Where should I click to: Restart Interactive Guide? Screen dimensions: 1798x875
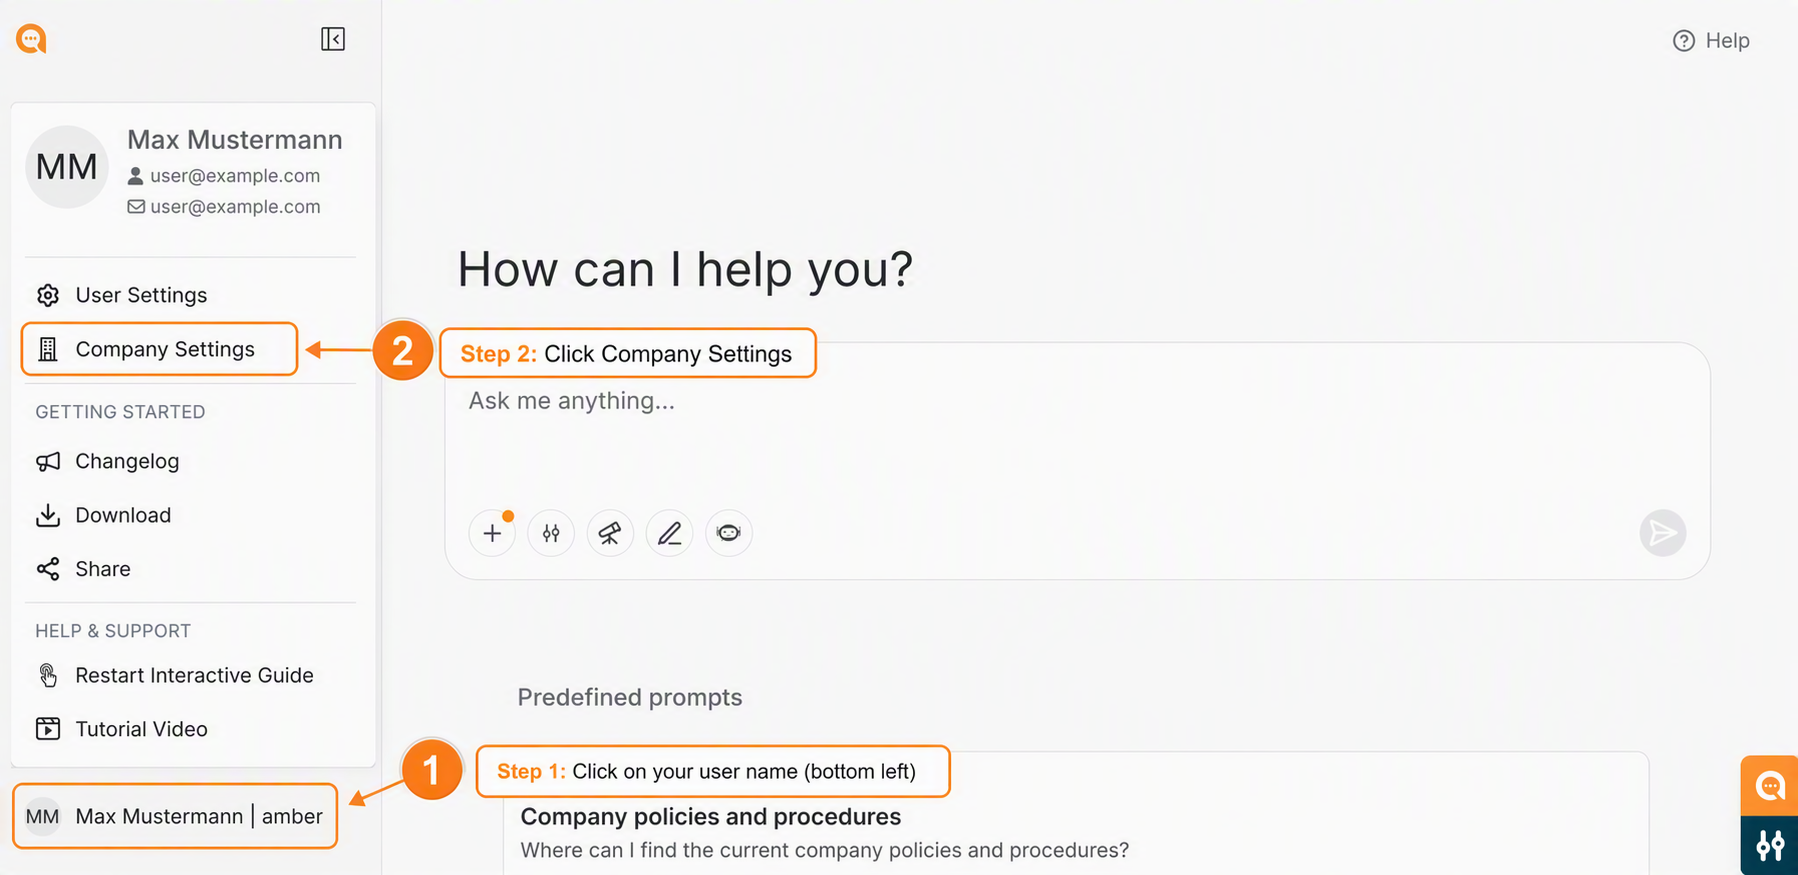[174, 675]
